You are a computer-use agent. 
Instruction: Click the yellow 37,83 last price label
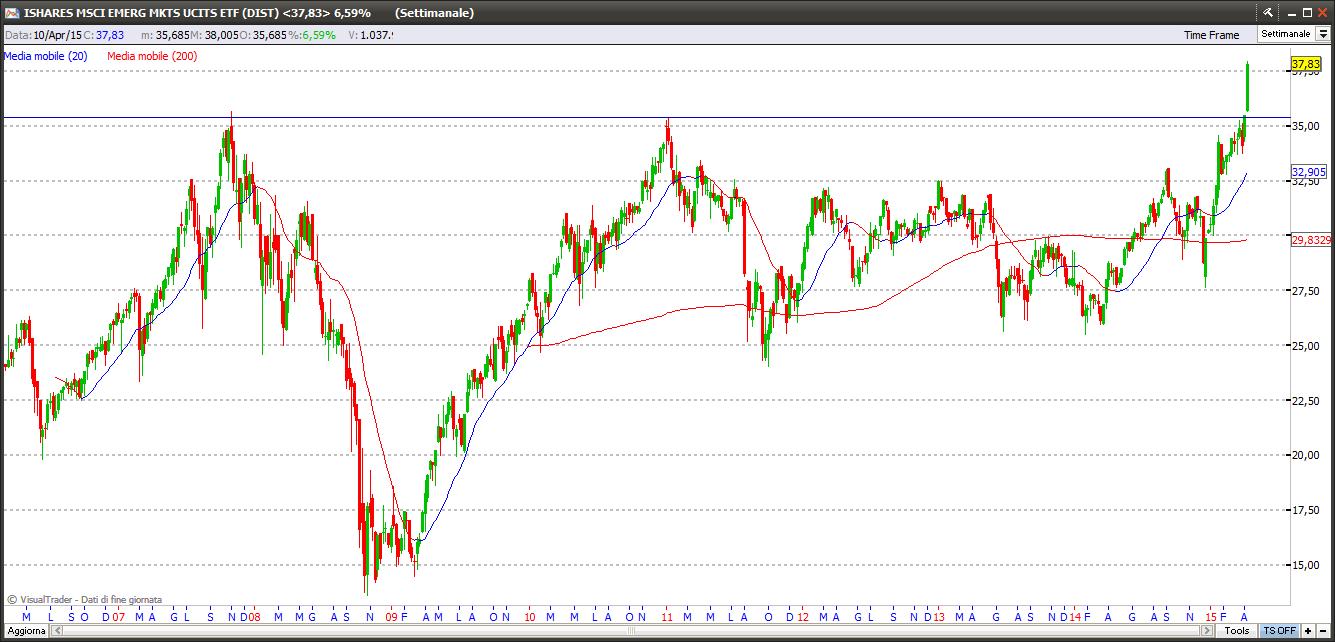[x=1306, y=64]
